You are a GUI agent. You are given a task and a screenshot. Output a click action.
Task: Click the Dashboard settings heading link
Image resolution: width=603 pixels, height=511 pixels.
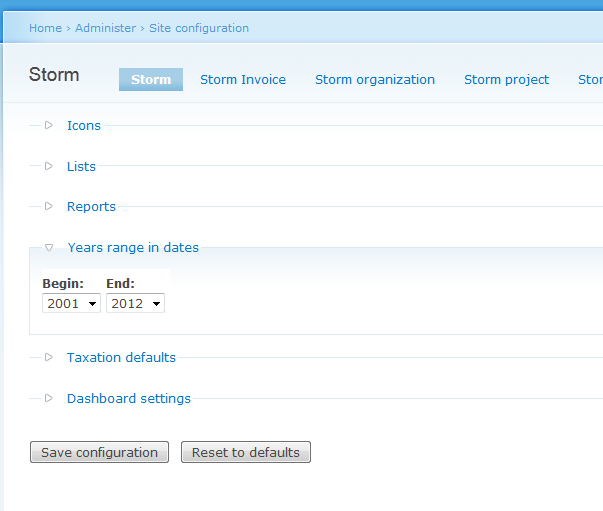click(x=129, y=399)
